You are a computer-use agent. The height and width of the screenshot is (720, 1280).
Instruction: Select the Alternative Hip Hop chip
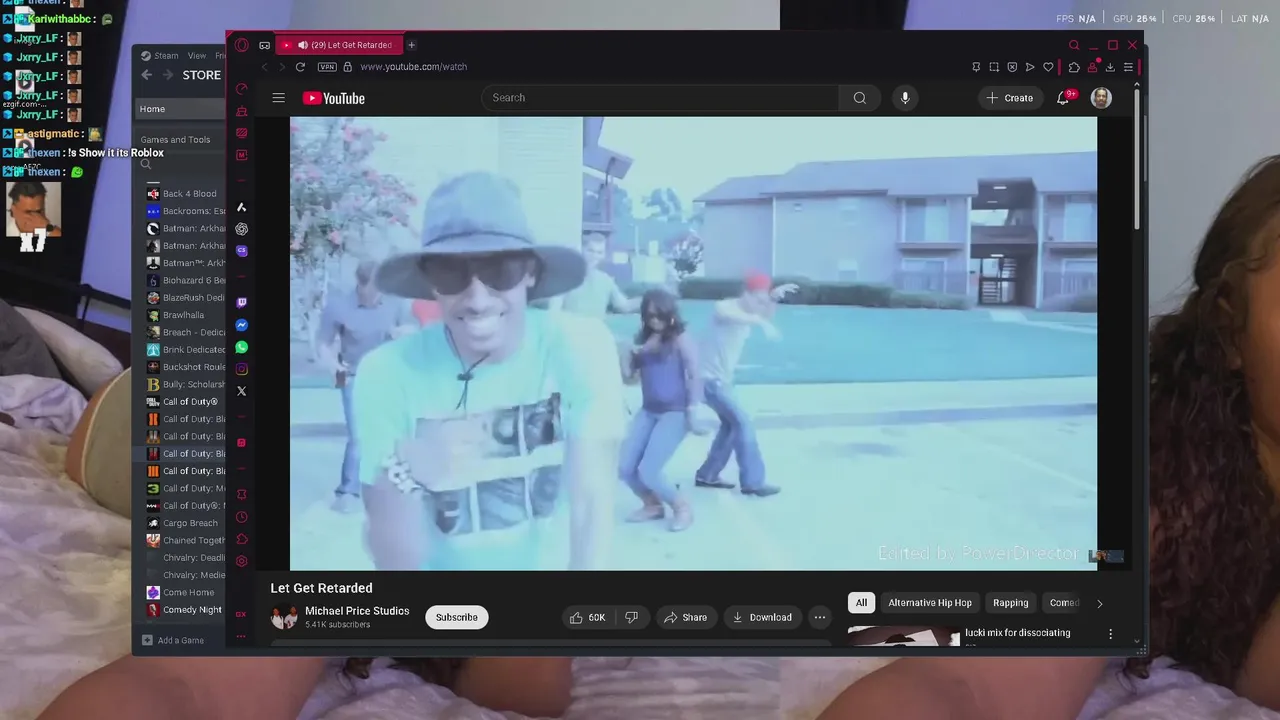pyautogui.click(x=930, y=603)
